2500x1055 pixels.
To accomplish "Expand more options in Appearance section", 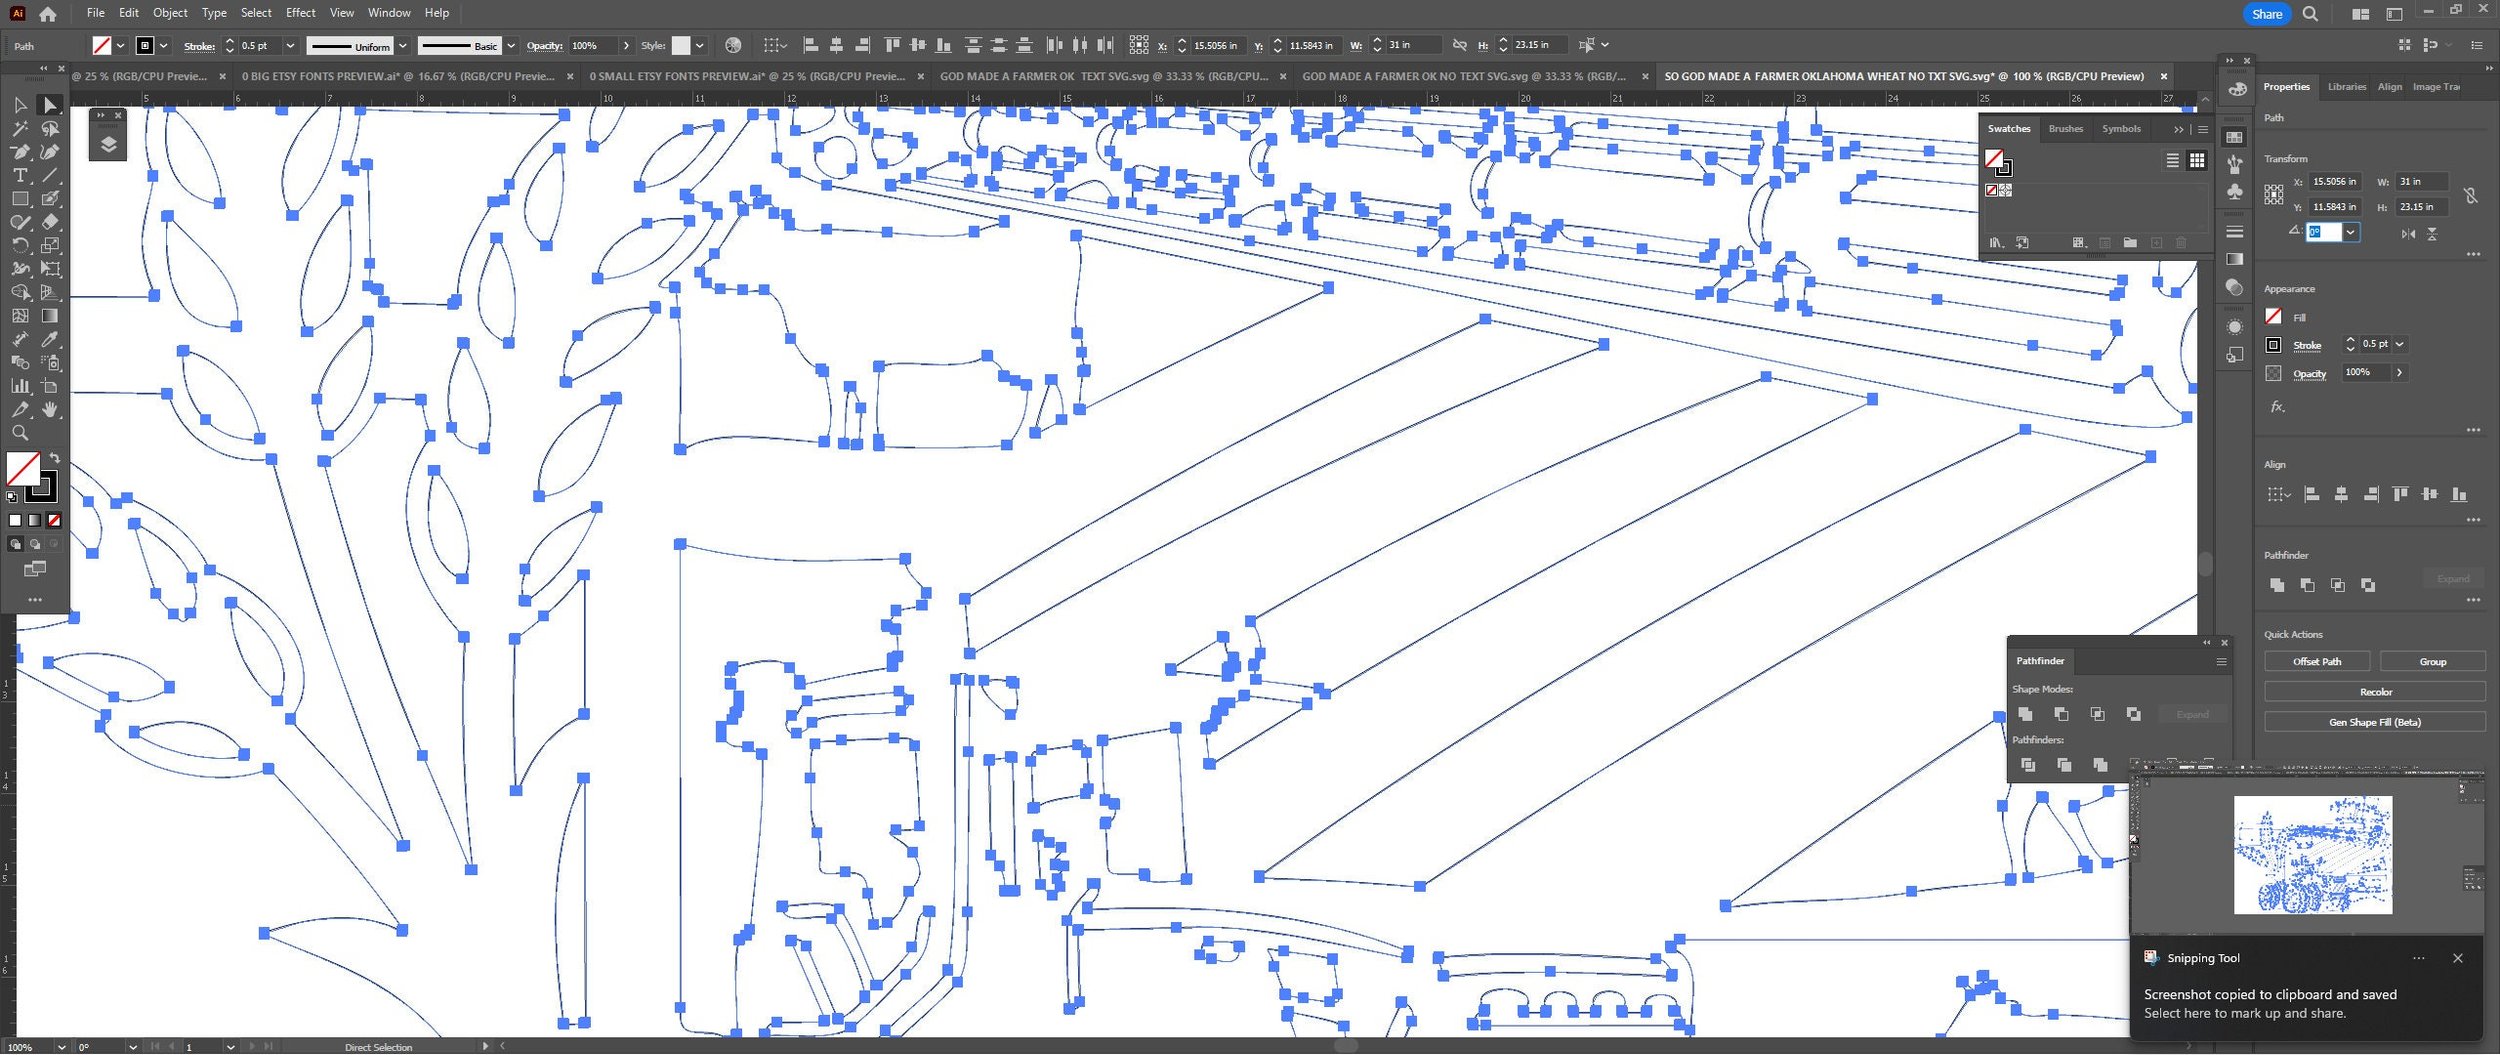I will (2473, 431).
